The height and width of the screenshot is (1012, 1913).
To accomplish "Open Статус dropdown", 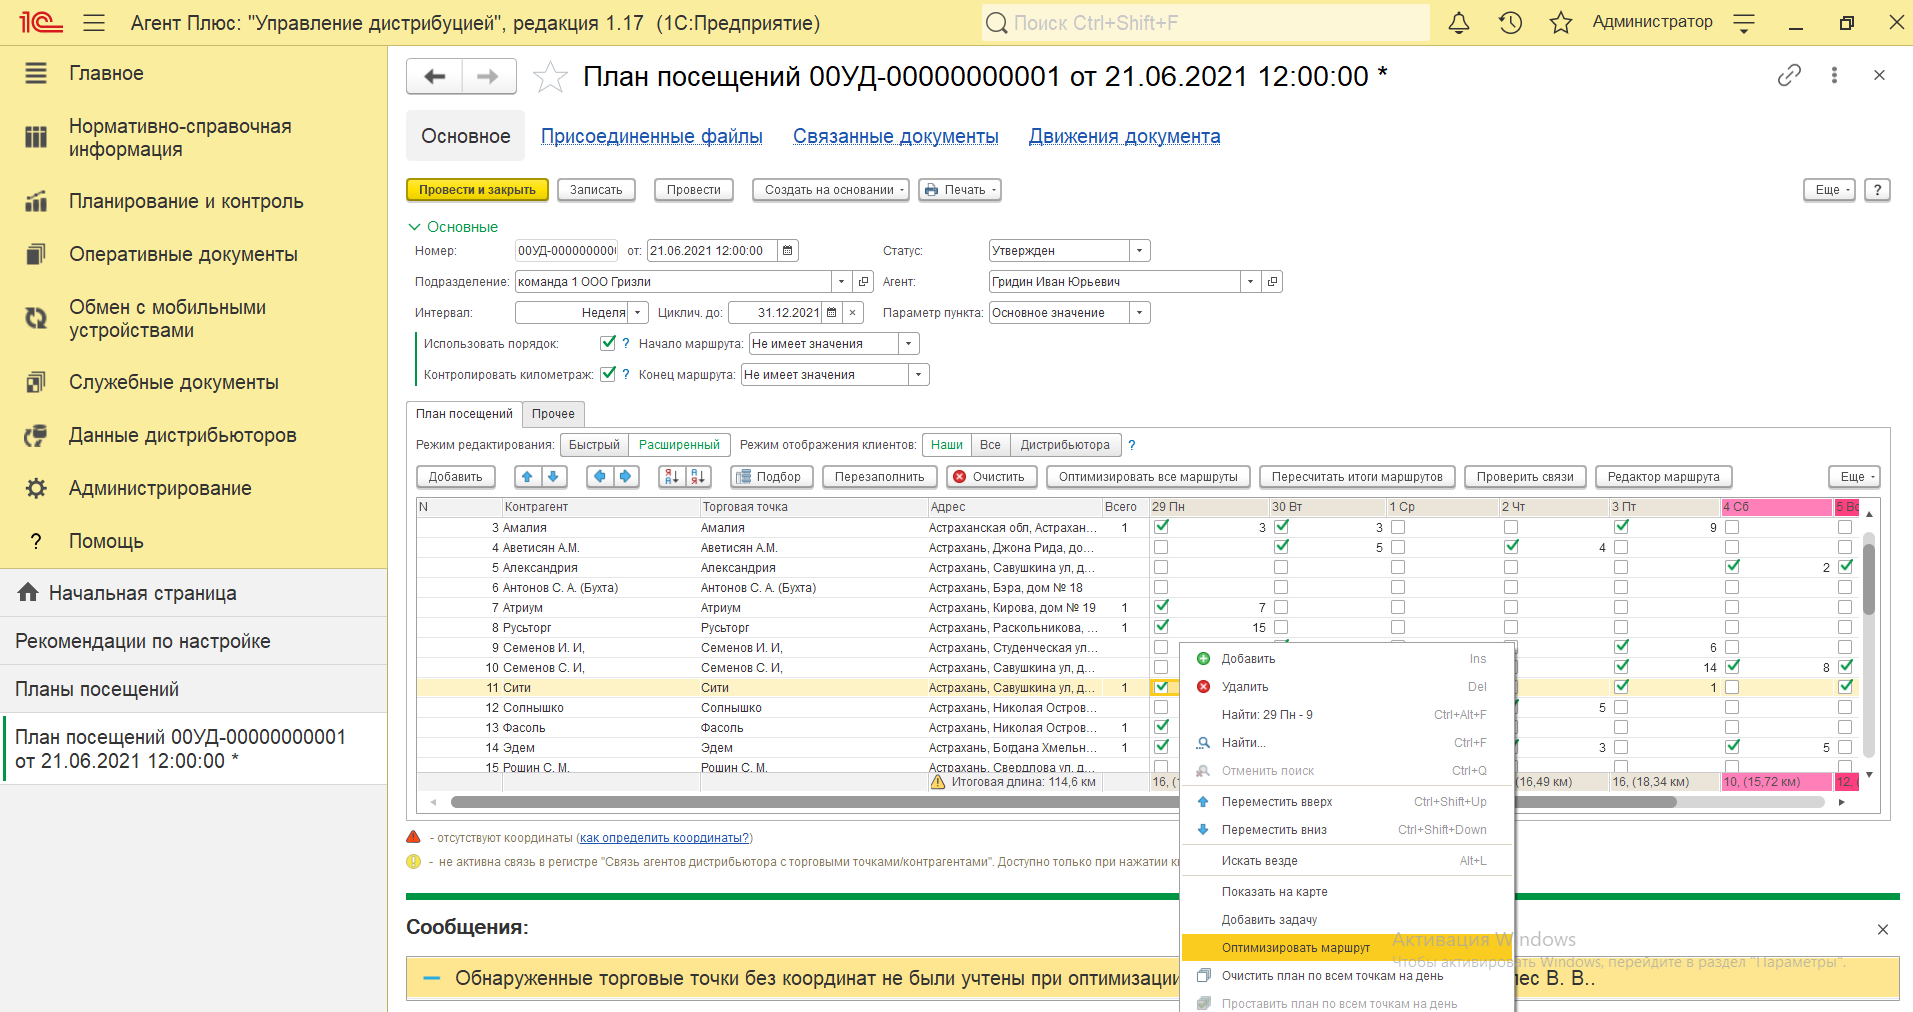I will [x=1139, y=251].
